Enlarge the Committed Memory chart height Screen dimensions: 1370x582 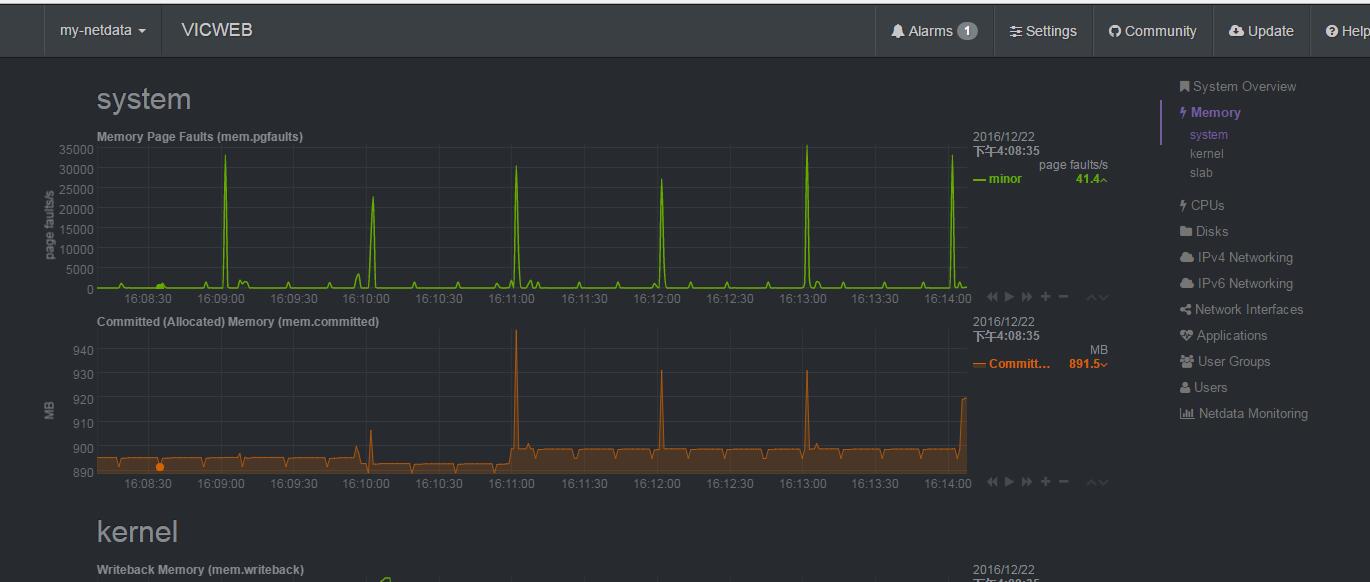1103,482
